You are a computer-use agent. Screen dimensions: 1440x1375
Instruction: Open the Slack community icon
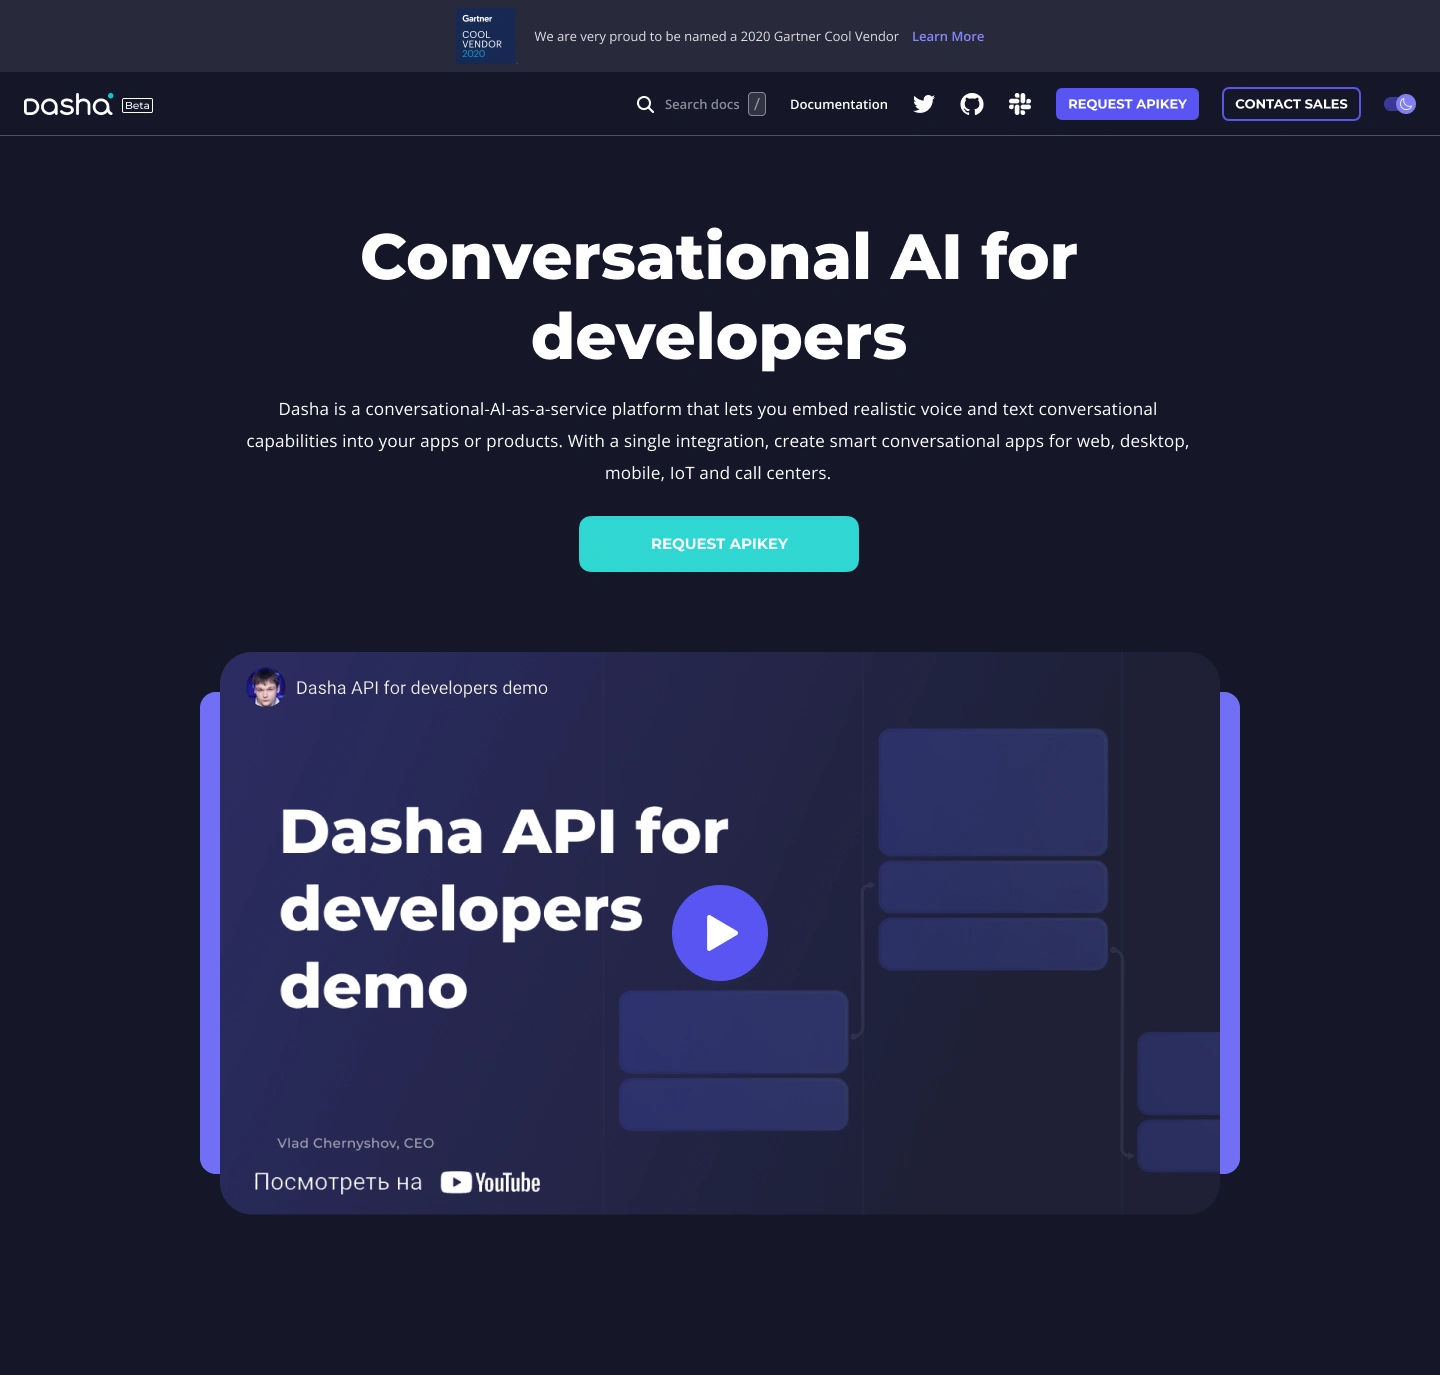coord(1020,104)
